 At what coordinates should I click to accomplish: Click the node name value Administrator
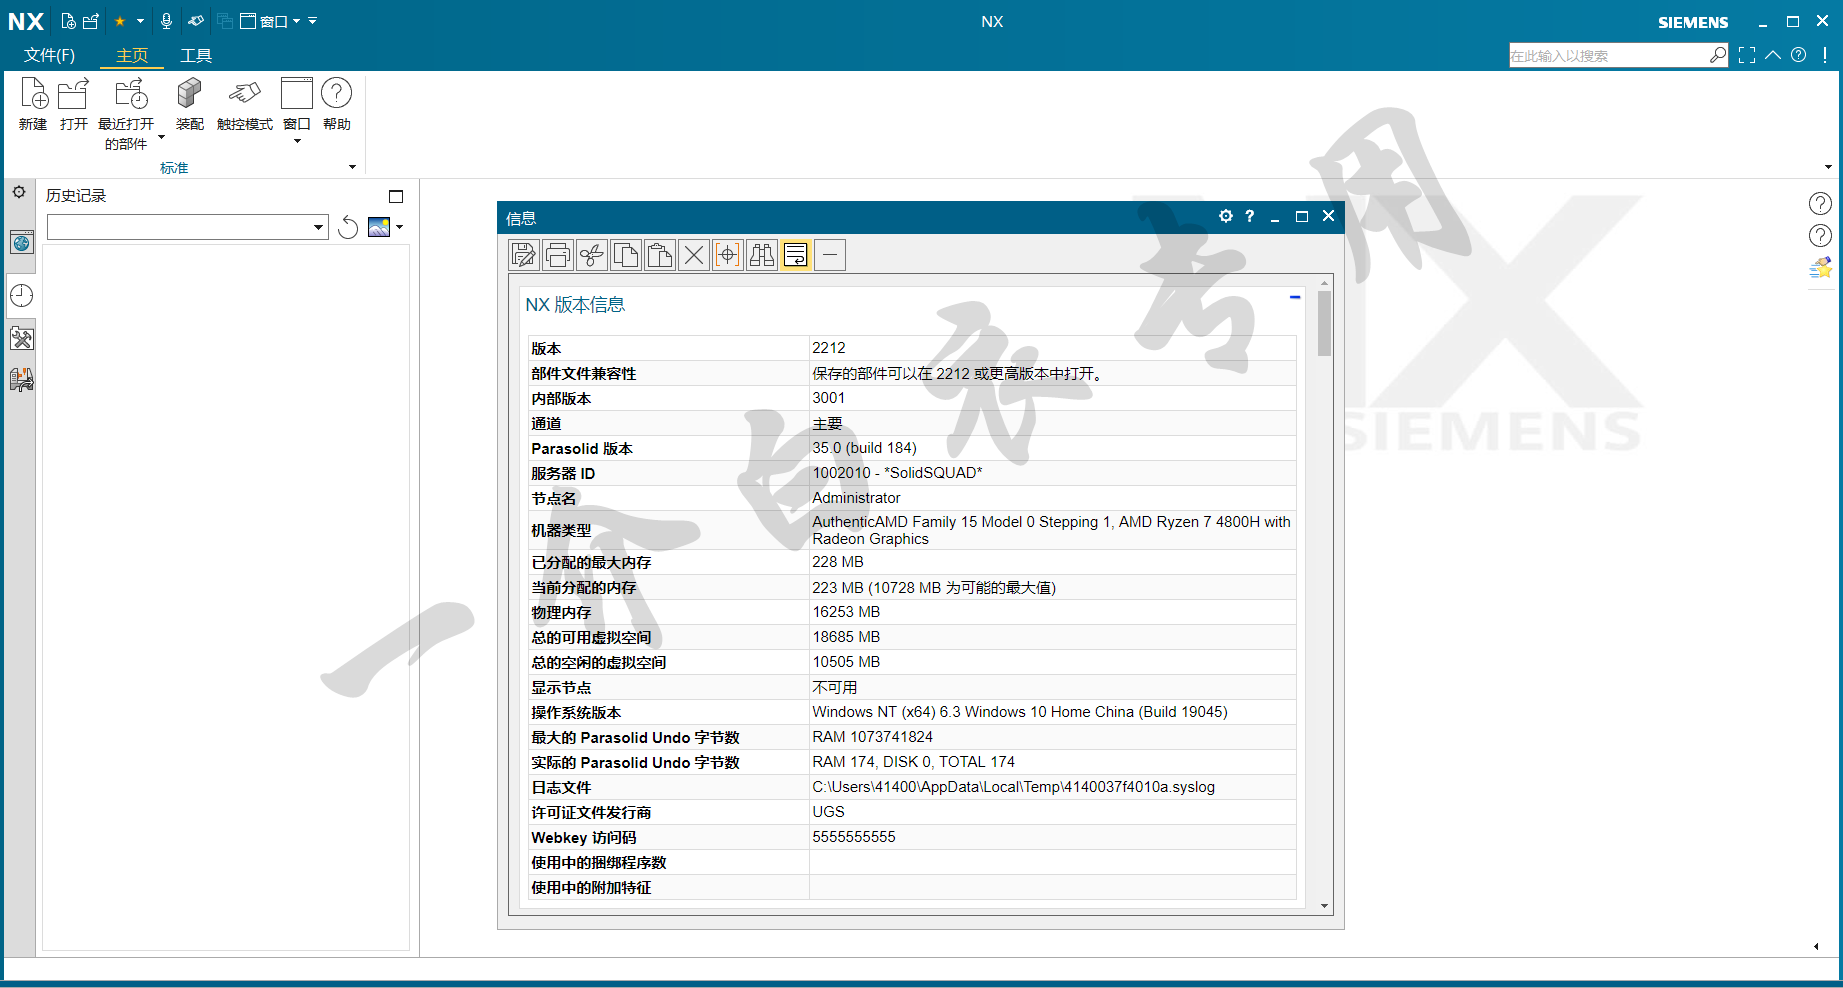pyautogui.click(x=856, y=498)
